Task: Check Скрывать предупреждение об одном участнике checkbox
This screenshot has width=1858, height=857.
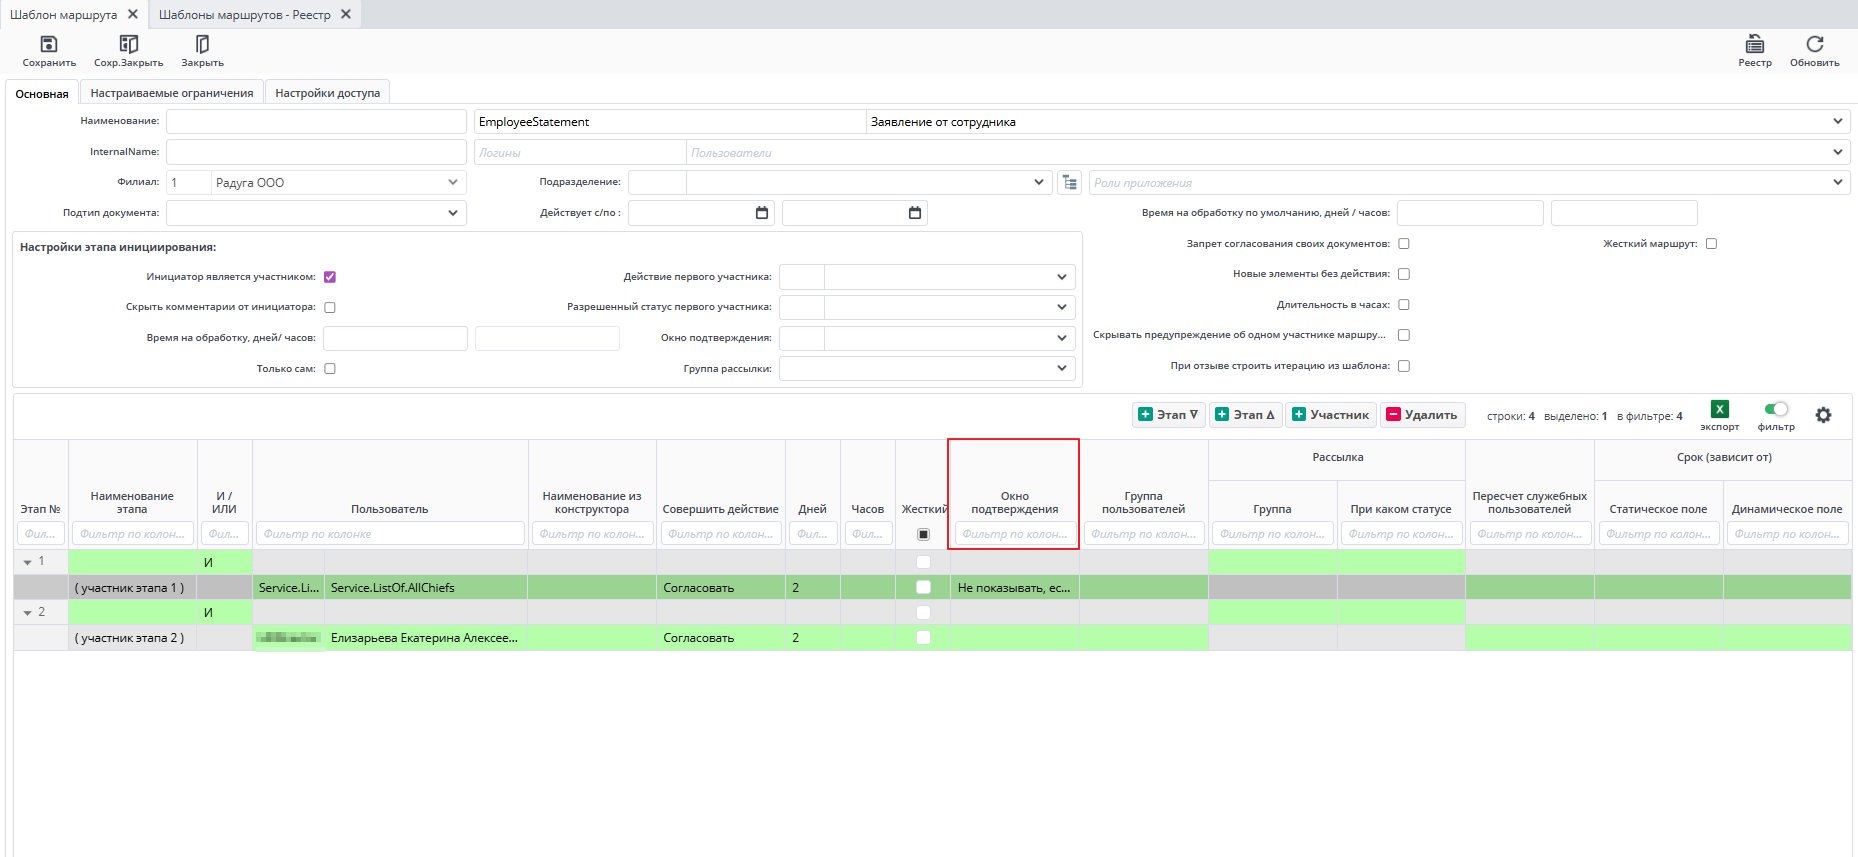Action: click(1404, 335)
